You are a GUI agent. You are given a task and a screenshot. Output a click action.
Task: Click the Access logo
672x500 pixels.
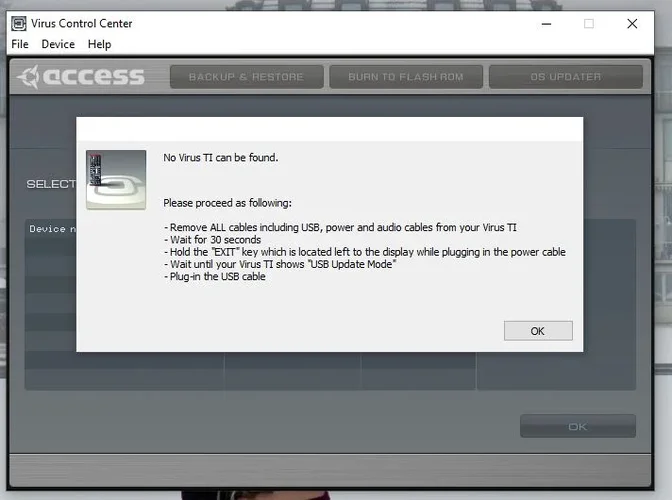click(x=81, y=77)
